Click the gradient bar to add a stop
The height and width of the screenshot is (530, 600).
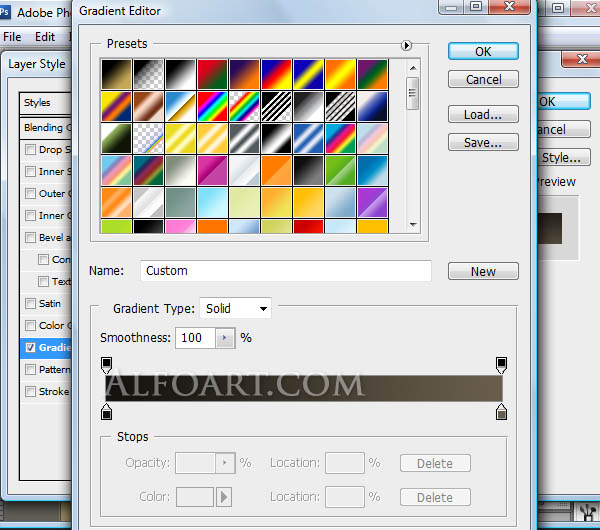point(304,388)
